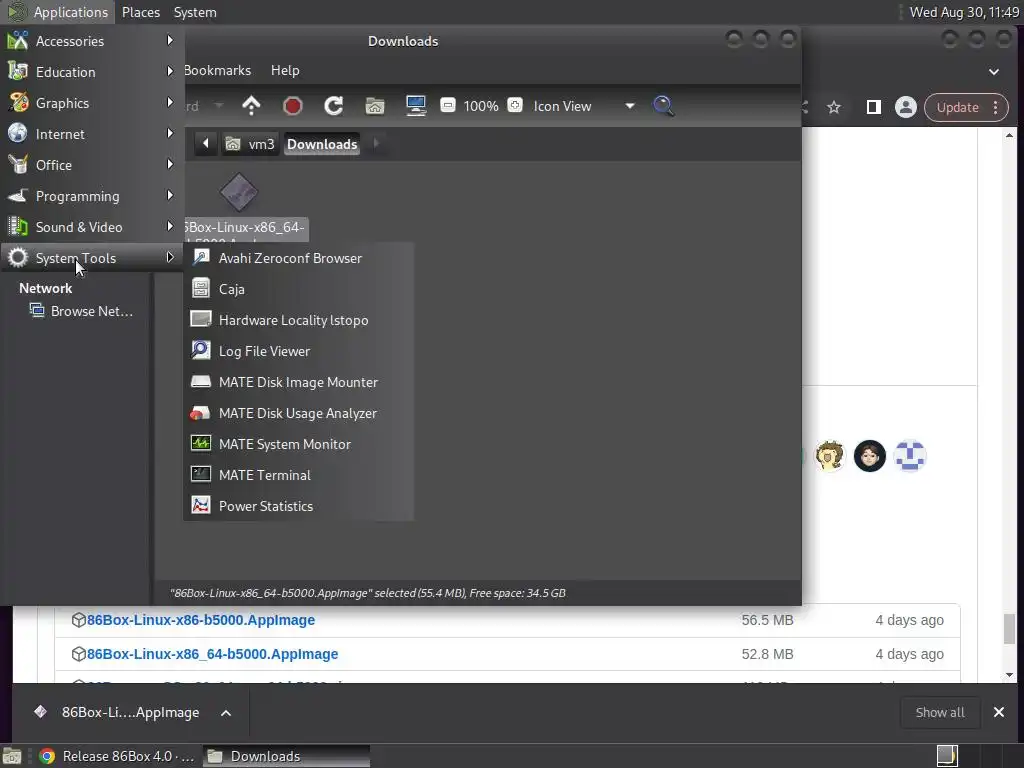
Task: Open the Accessories submenu
Action: tap(91, 41)
